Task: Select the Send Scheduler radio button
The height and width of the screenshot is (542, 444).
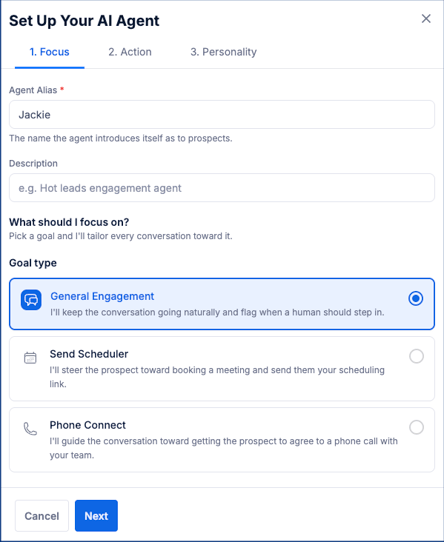Action: [x=416, y=356]
